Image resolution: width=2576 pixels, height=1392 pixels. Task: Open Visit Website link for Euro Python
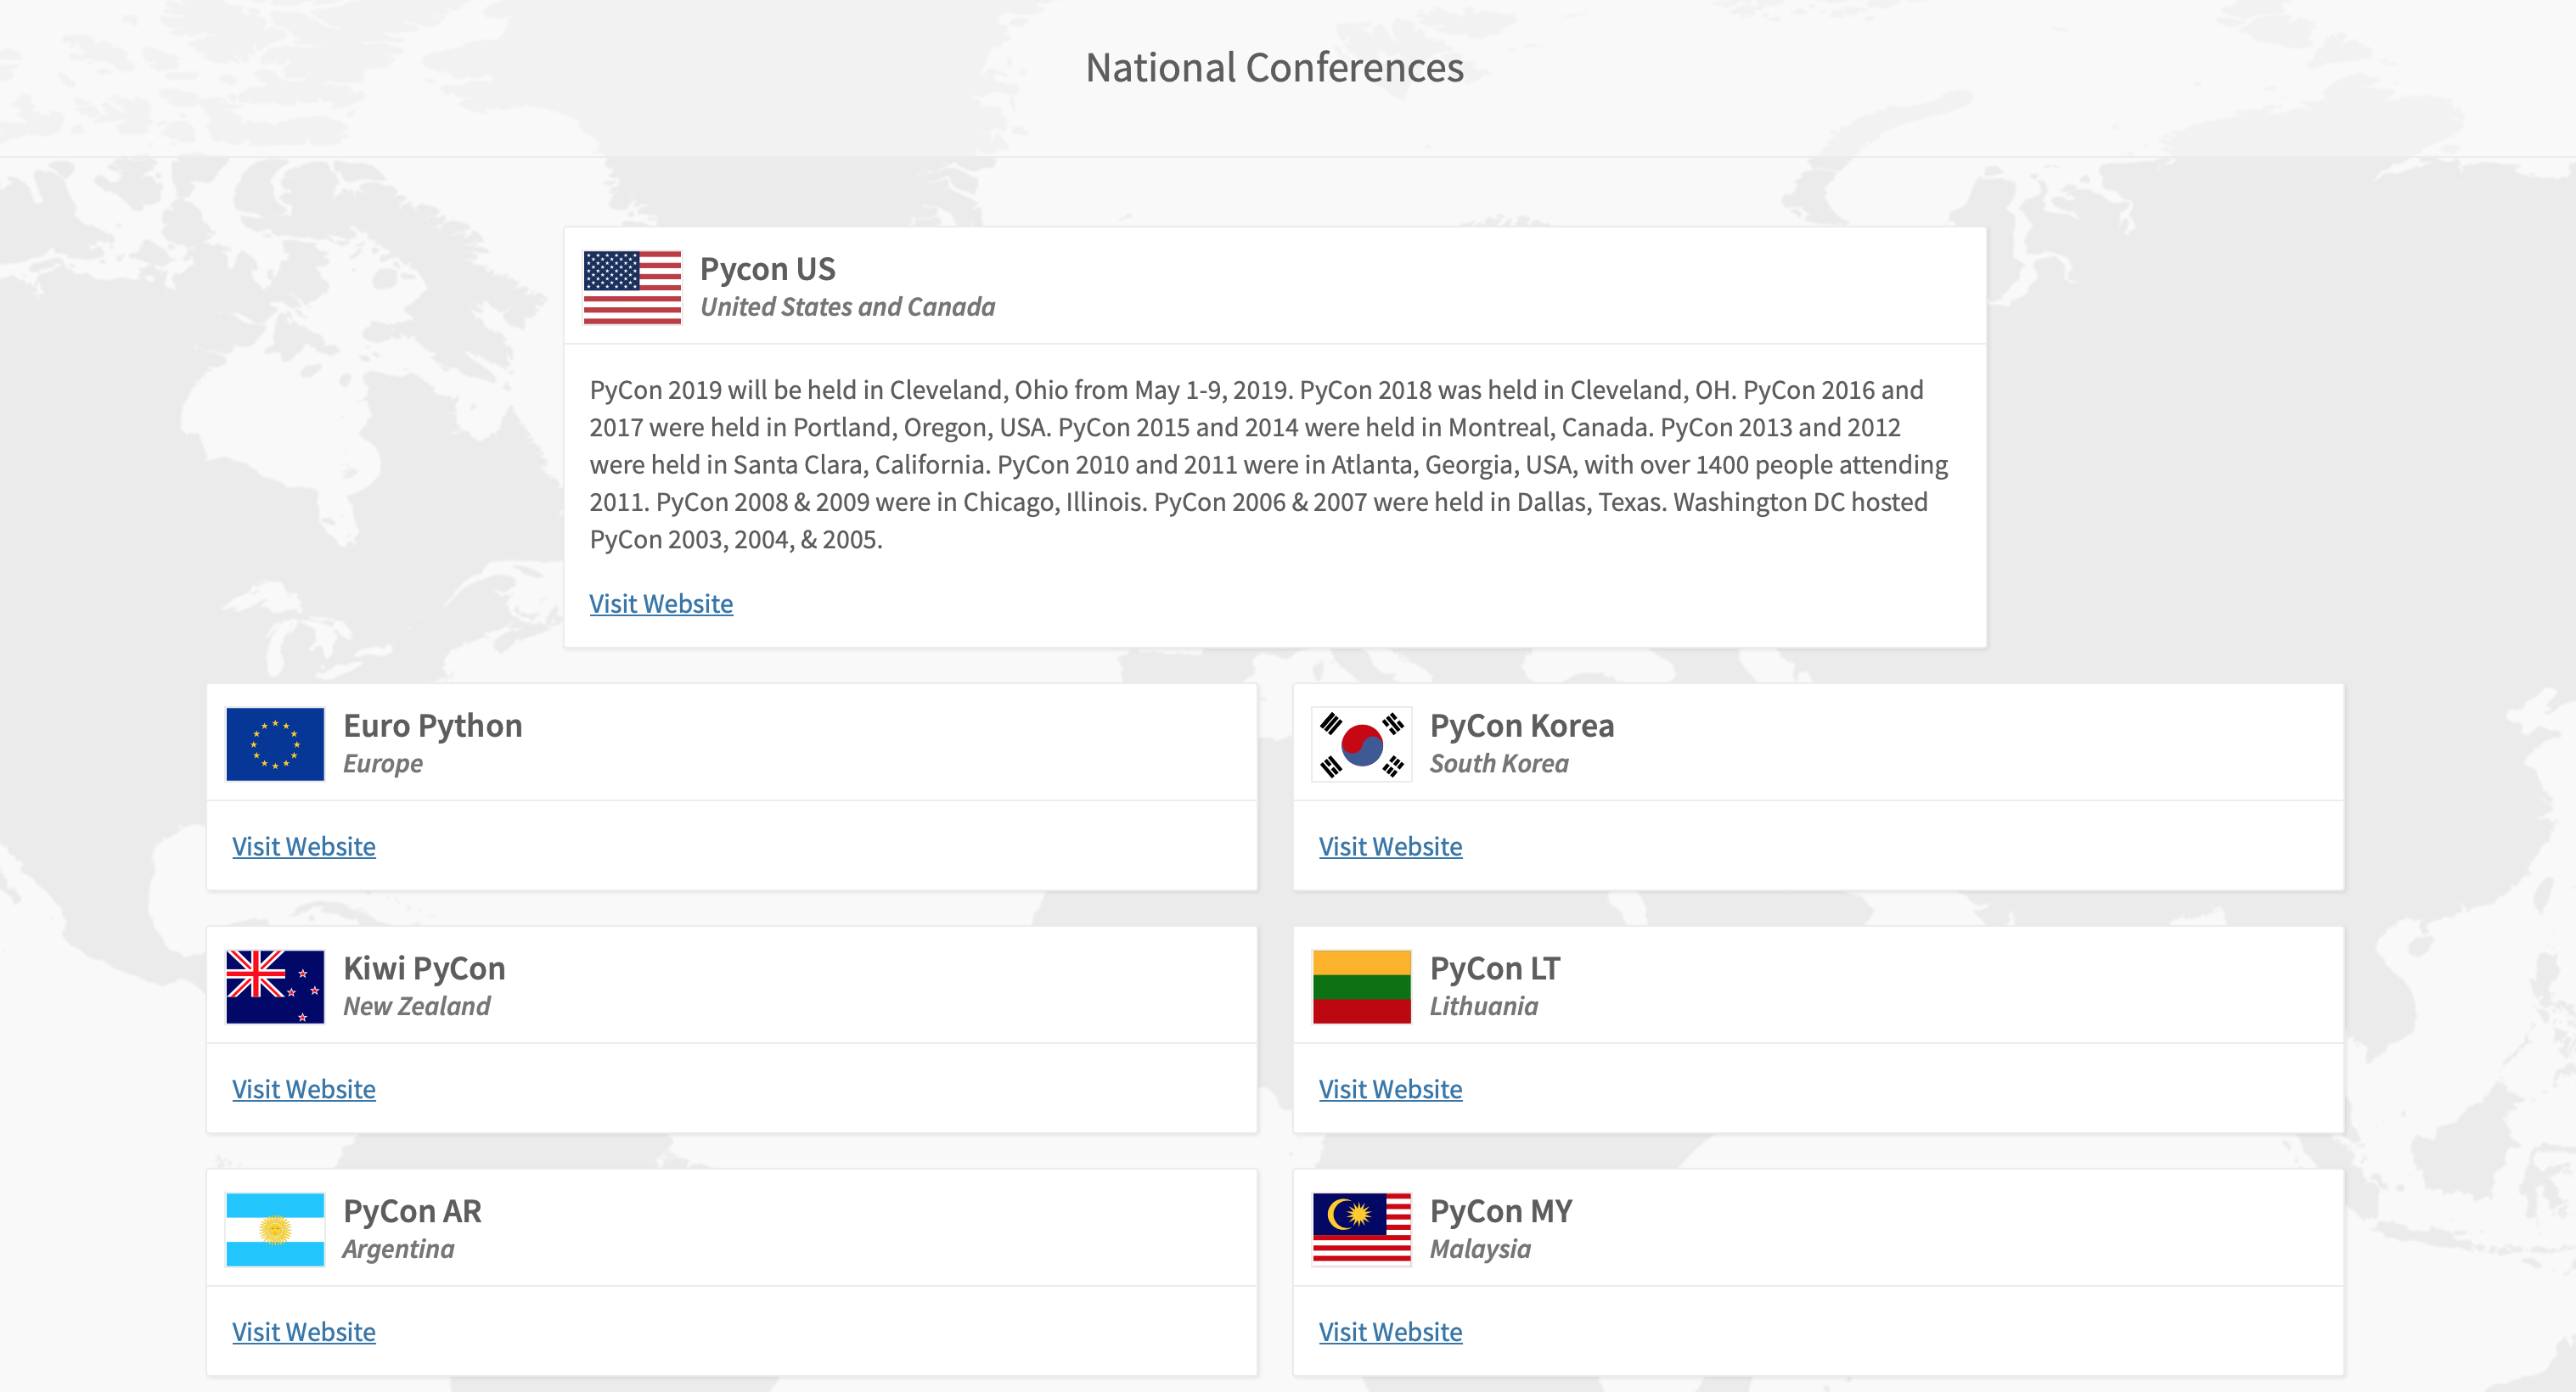point(304,847)
